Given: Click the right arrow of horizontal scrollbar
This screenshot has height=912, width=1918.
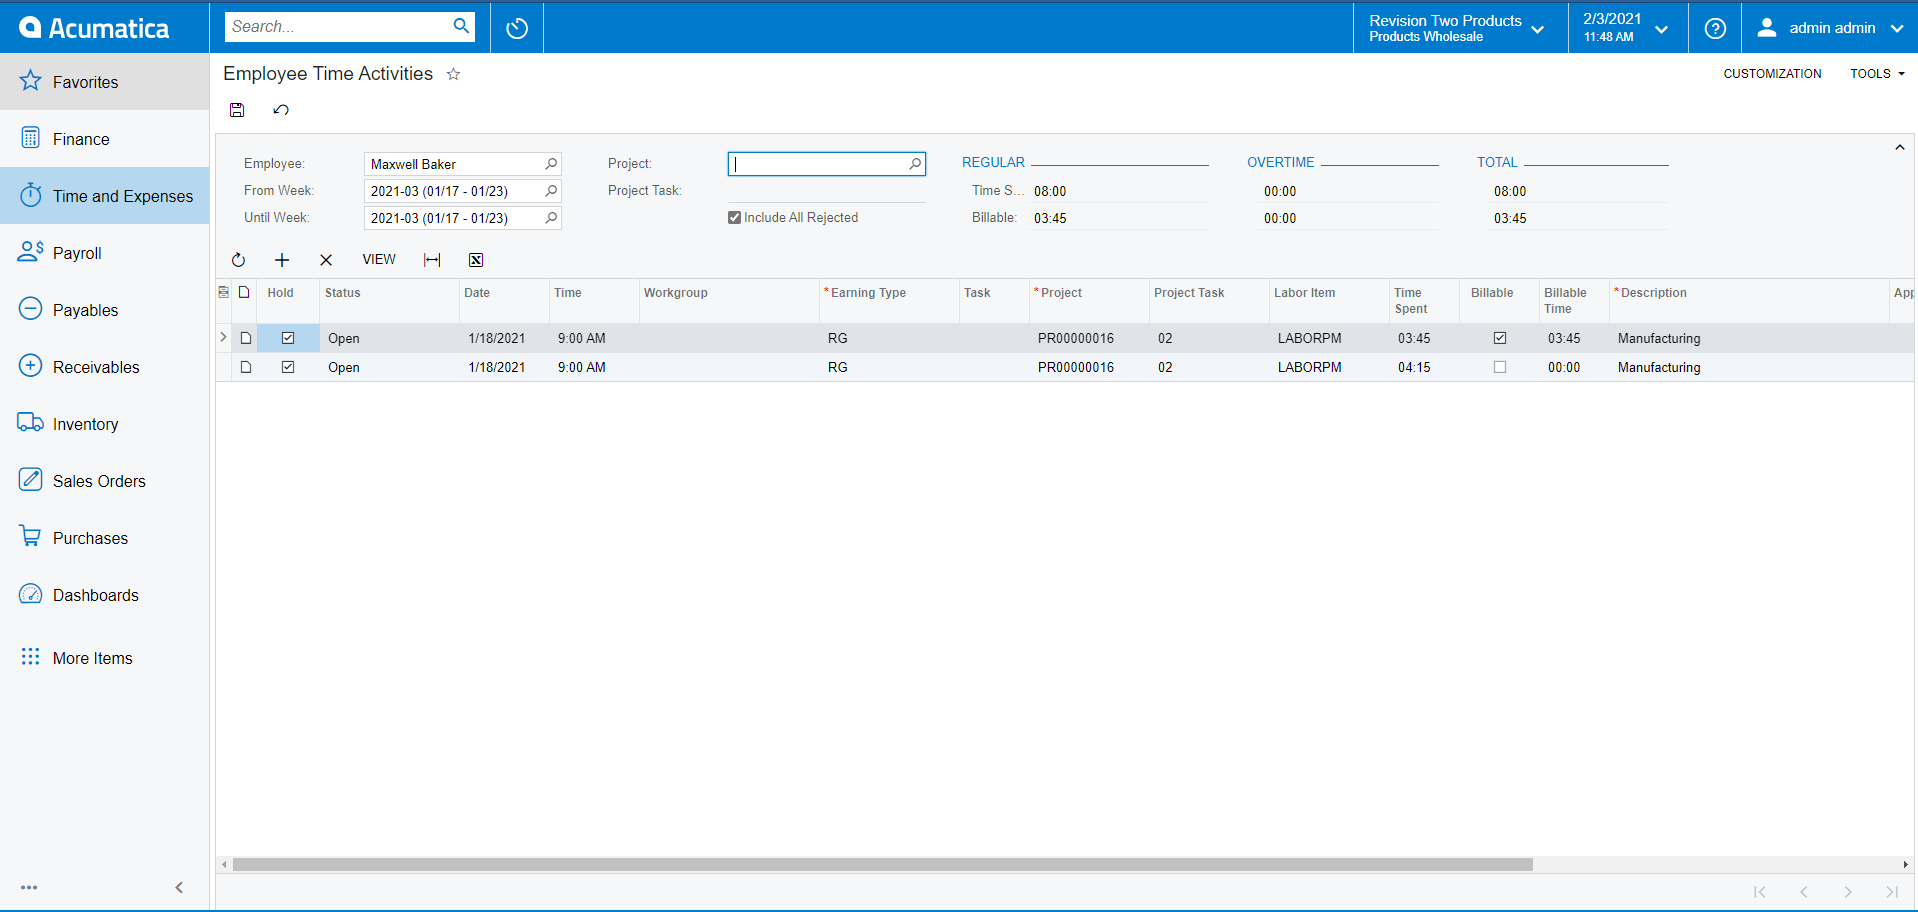Looking at the screenshot, I should tap(1905, 865).
